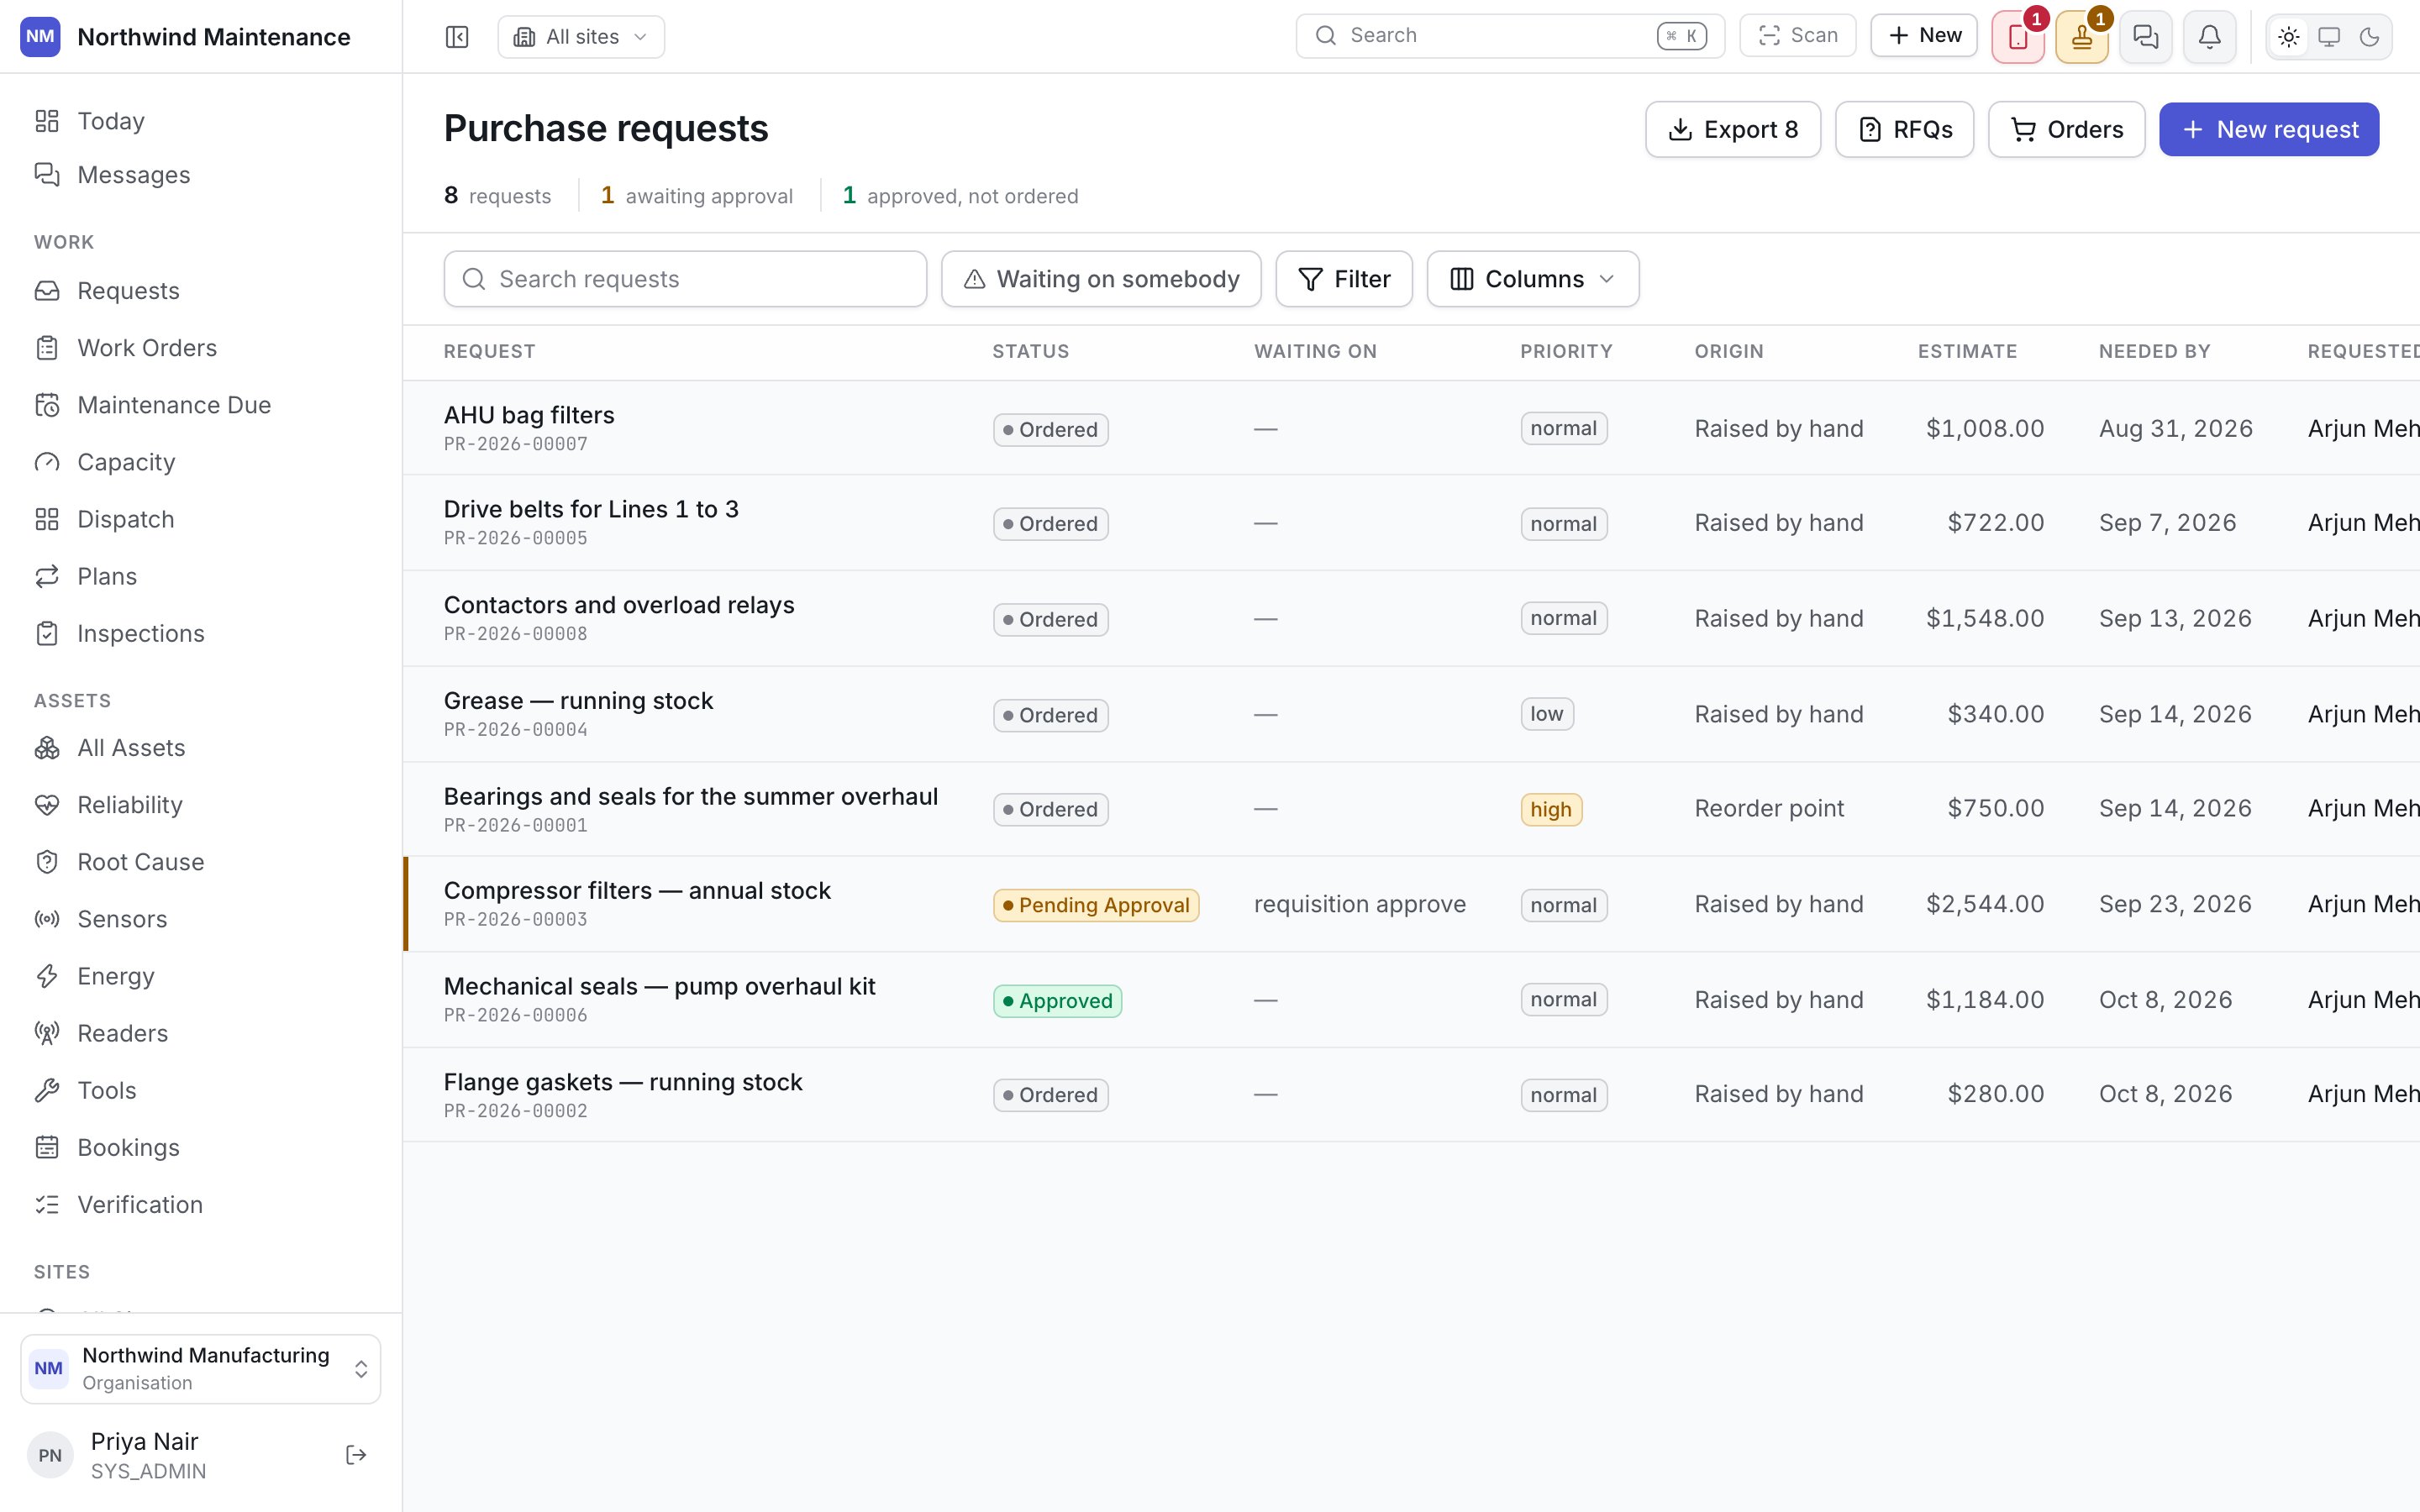Open the chat messages icon in top bar
Screen dimensions: 2420x1512
pos(2145,37)
